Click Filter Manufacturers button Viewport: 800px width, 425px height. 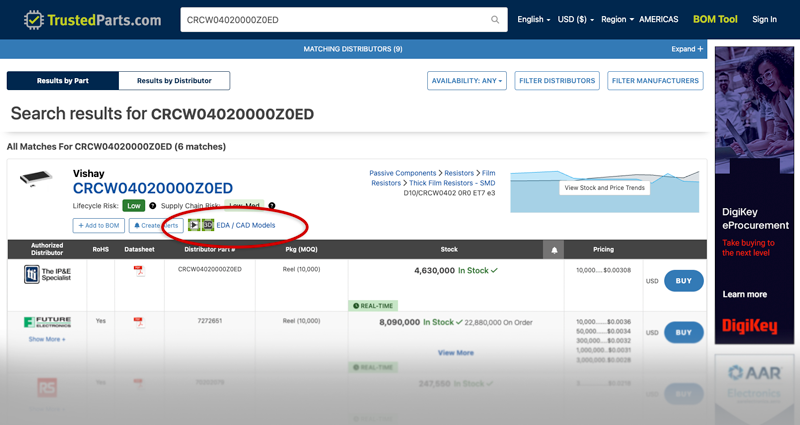(x=655, y=81)
